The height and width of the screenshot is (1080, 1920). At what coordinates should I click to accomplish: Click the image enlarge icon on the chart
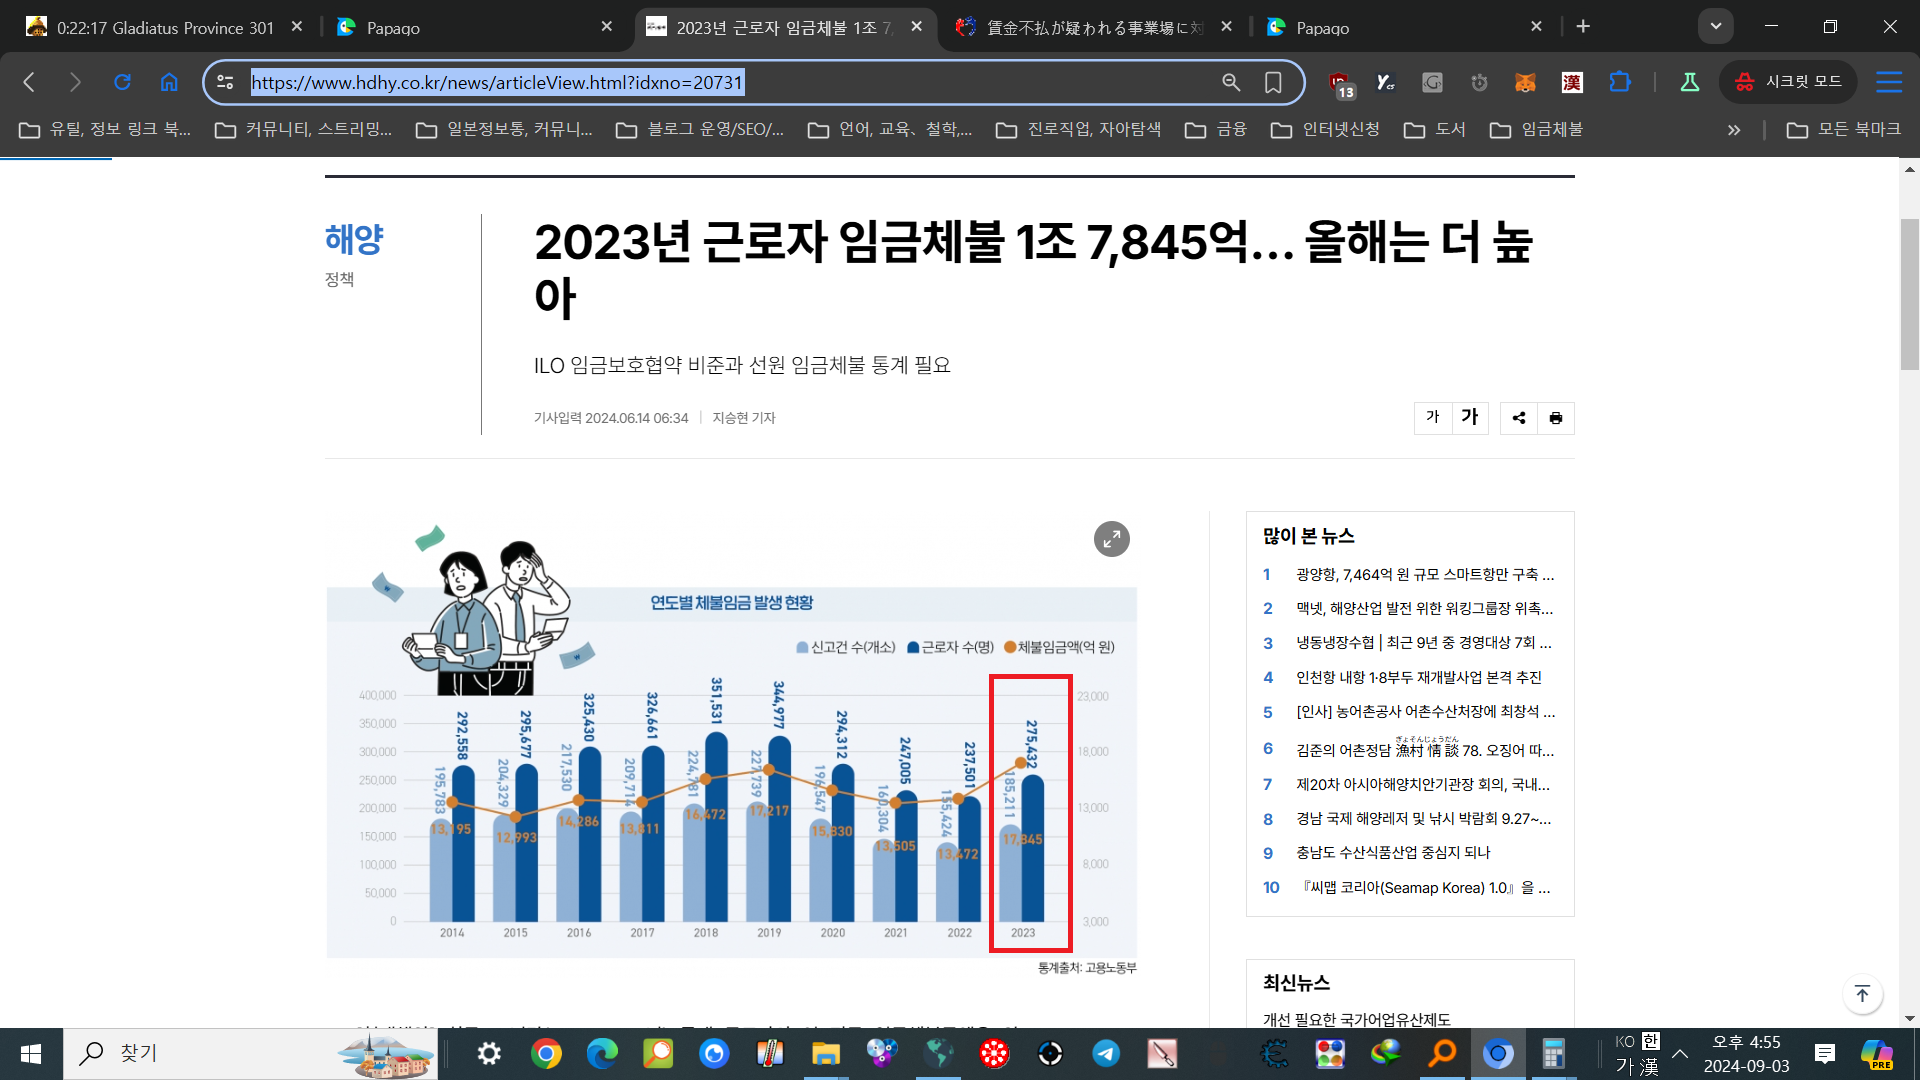point(1111,540)
